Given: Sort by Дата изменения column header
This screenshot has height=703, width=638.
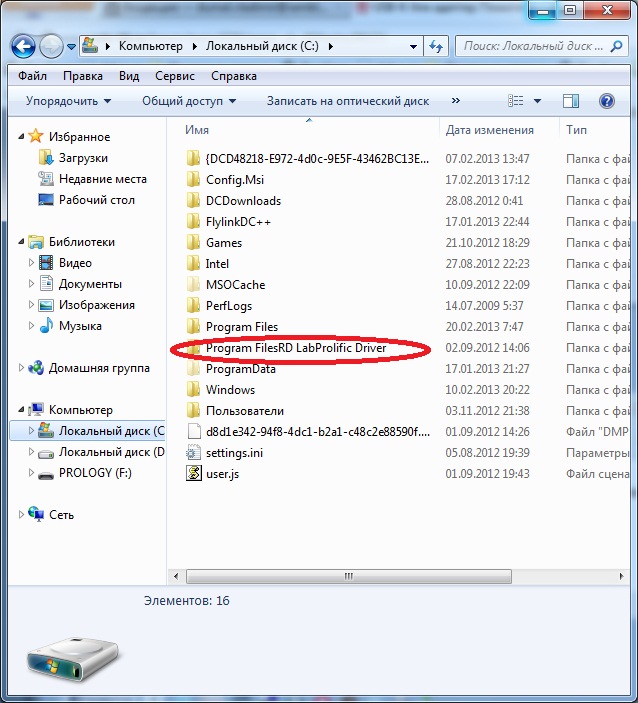Looking at the screenshot, I should point(490,130).
